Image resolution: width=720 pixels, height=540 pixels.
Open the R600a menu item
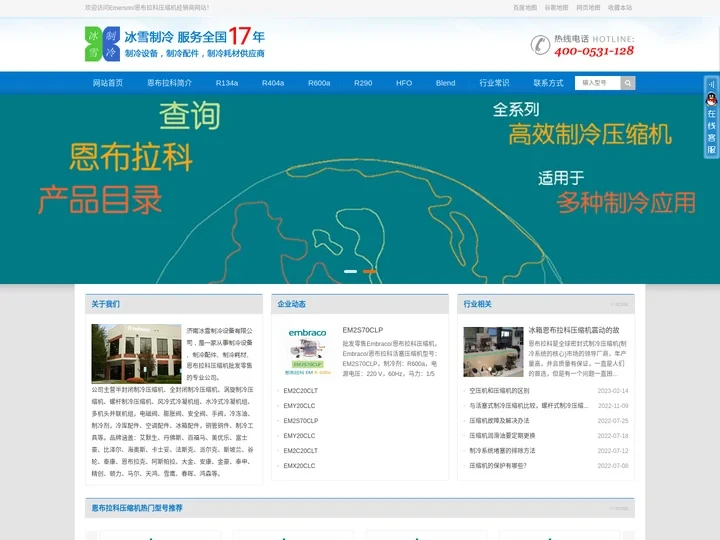pos(319,83)
